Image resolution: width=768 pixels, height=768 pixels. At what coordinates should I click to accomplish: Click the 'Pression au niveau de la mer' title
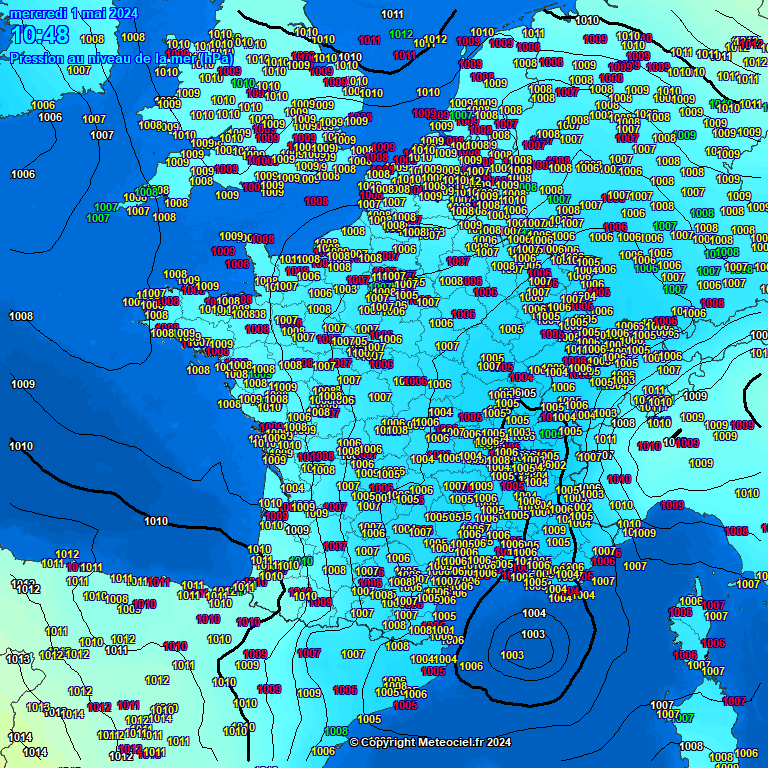tap(121, 59)
